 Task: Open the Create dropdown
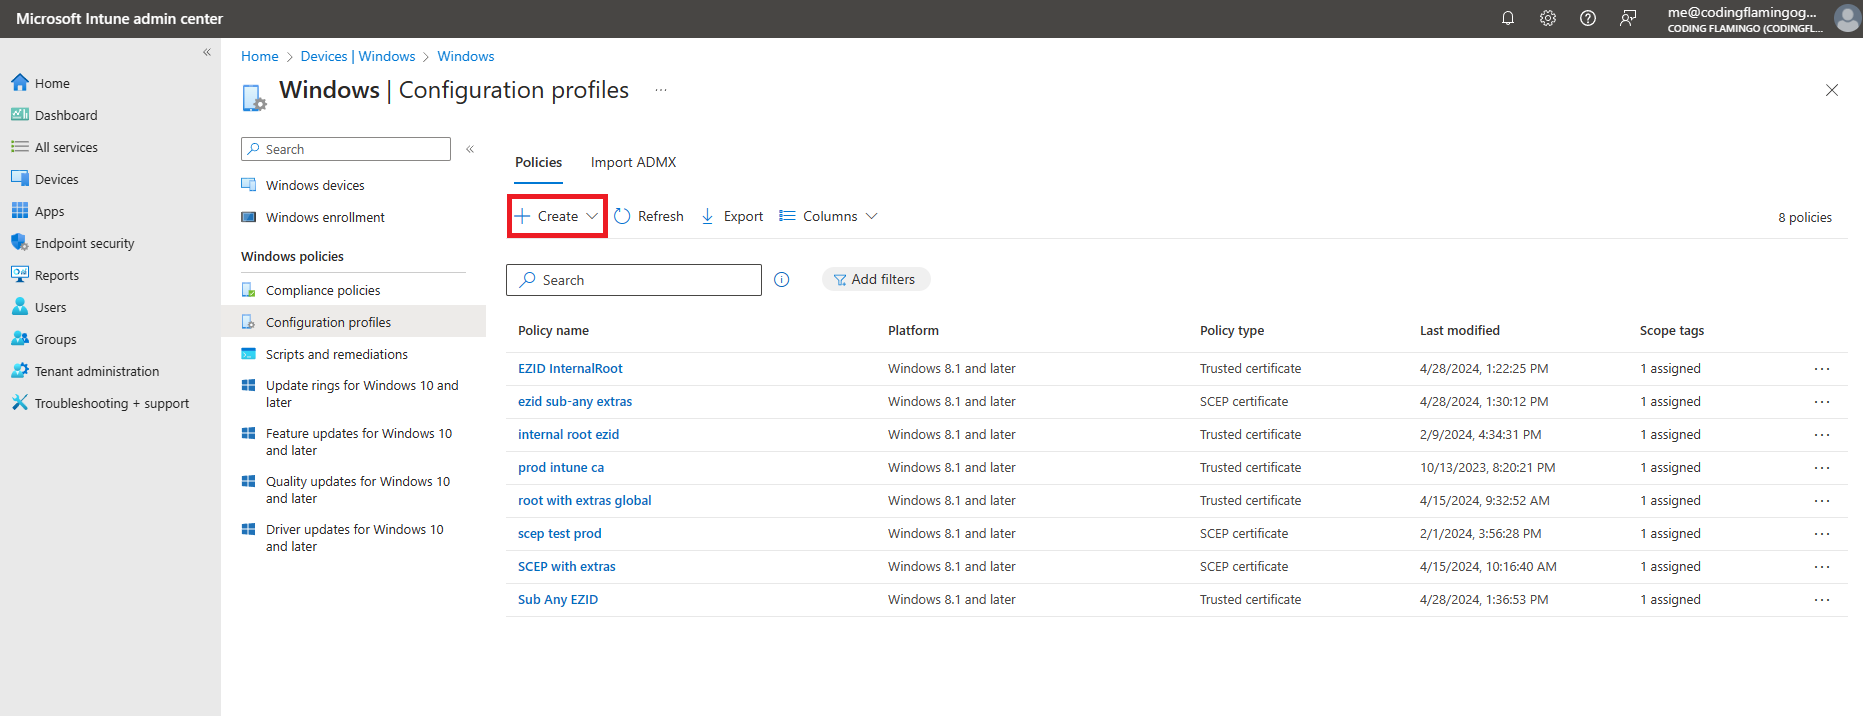click(557, 216)
